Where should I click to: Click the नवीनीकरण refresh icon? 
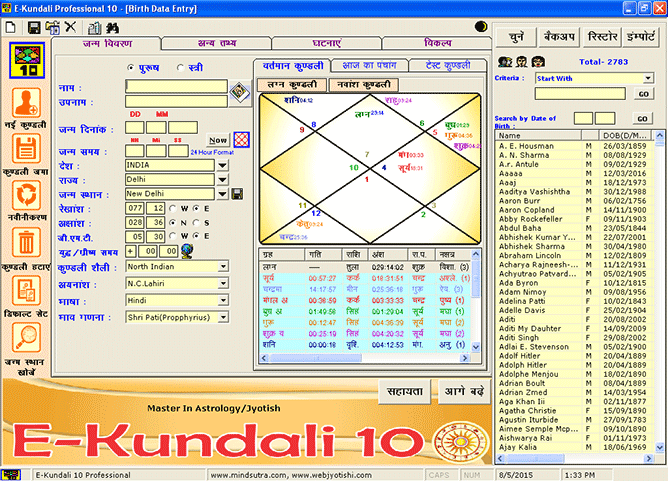tap(26, 195)
